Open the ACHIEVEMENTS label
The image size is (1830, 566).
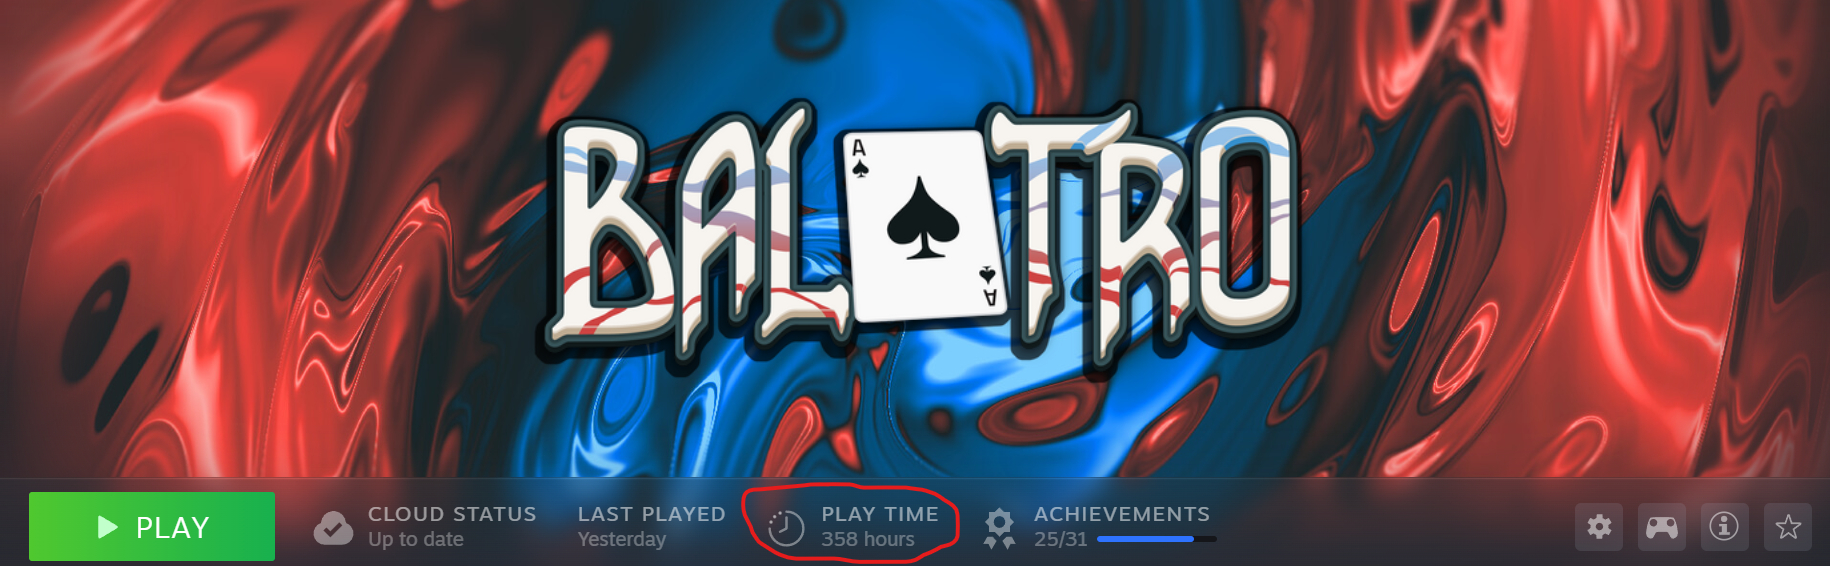tap(1122, 514)
